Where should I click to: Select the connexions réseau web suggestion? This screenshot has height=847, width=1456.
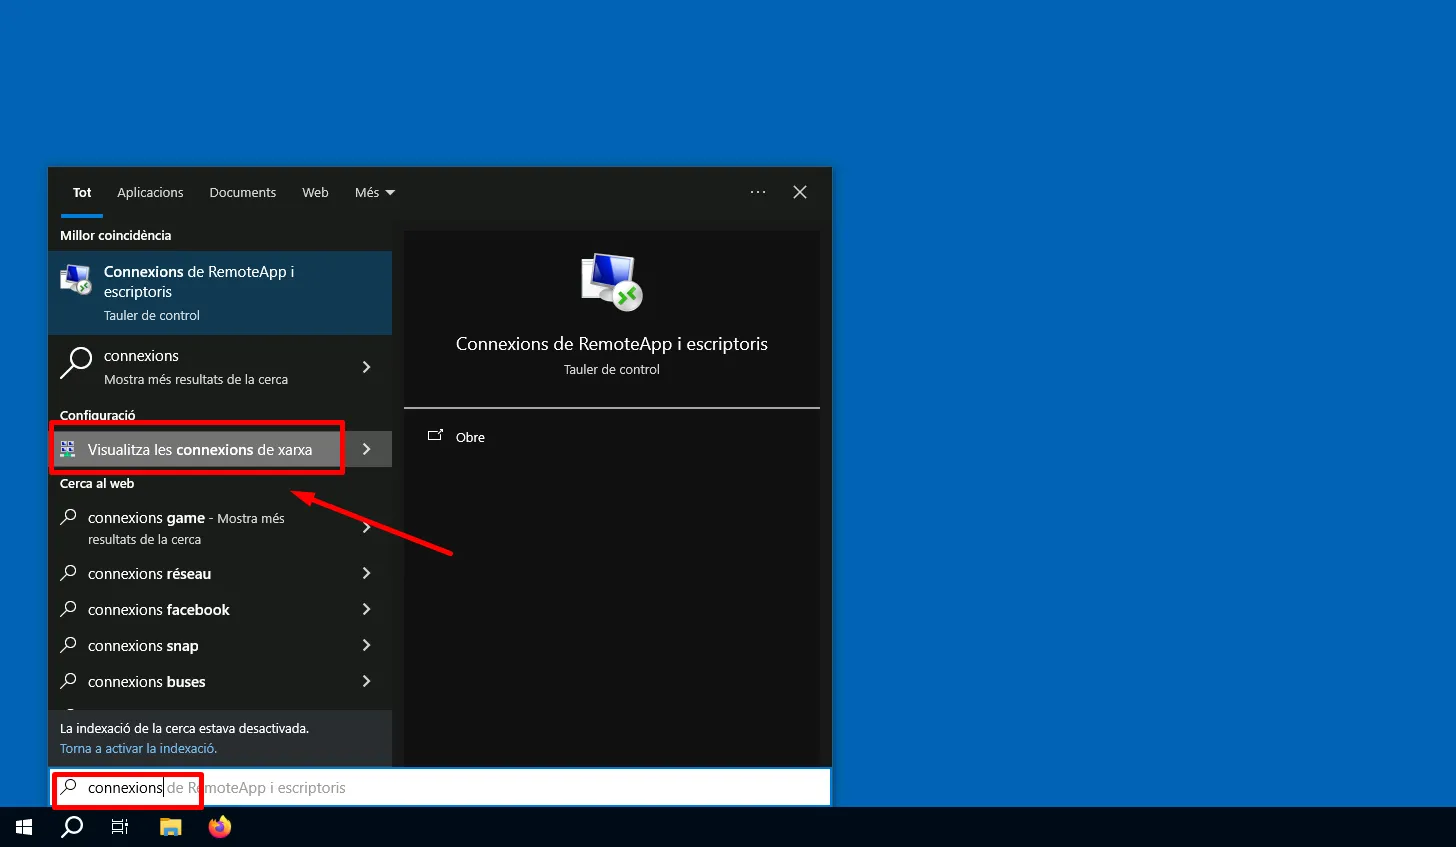coord(150,574)
